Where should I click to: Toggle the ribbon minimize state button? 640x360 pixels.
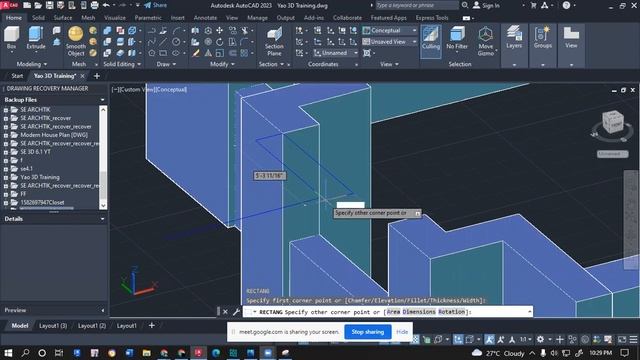pos(466,18)
